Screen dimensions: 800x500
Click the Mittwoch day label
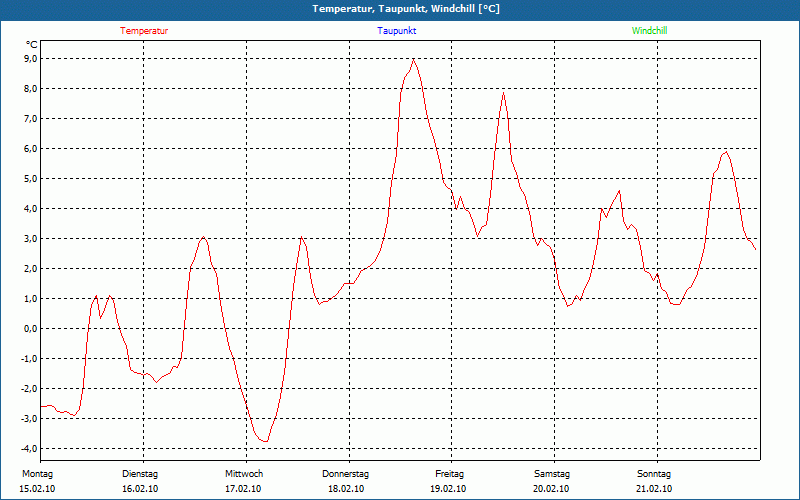click(x=244, y=474)
